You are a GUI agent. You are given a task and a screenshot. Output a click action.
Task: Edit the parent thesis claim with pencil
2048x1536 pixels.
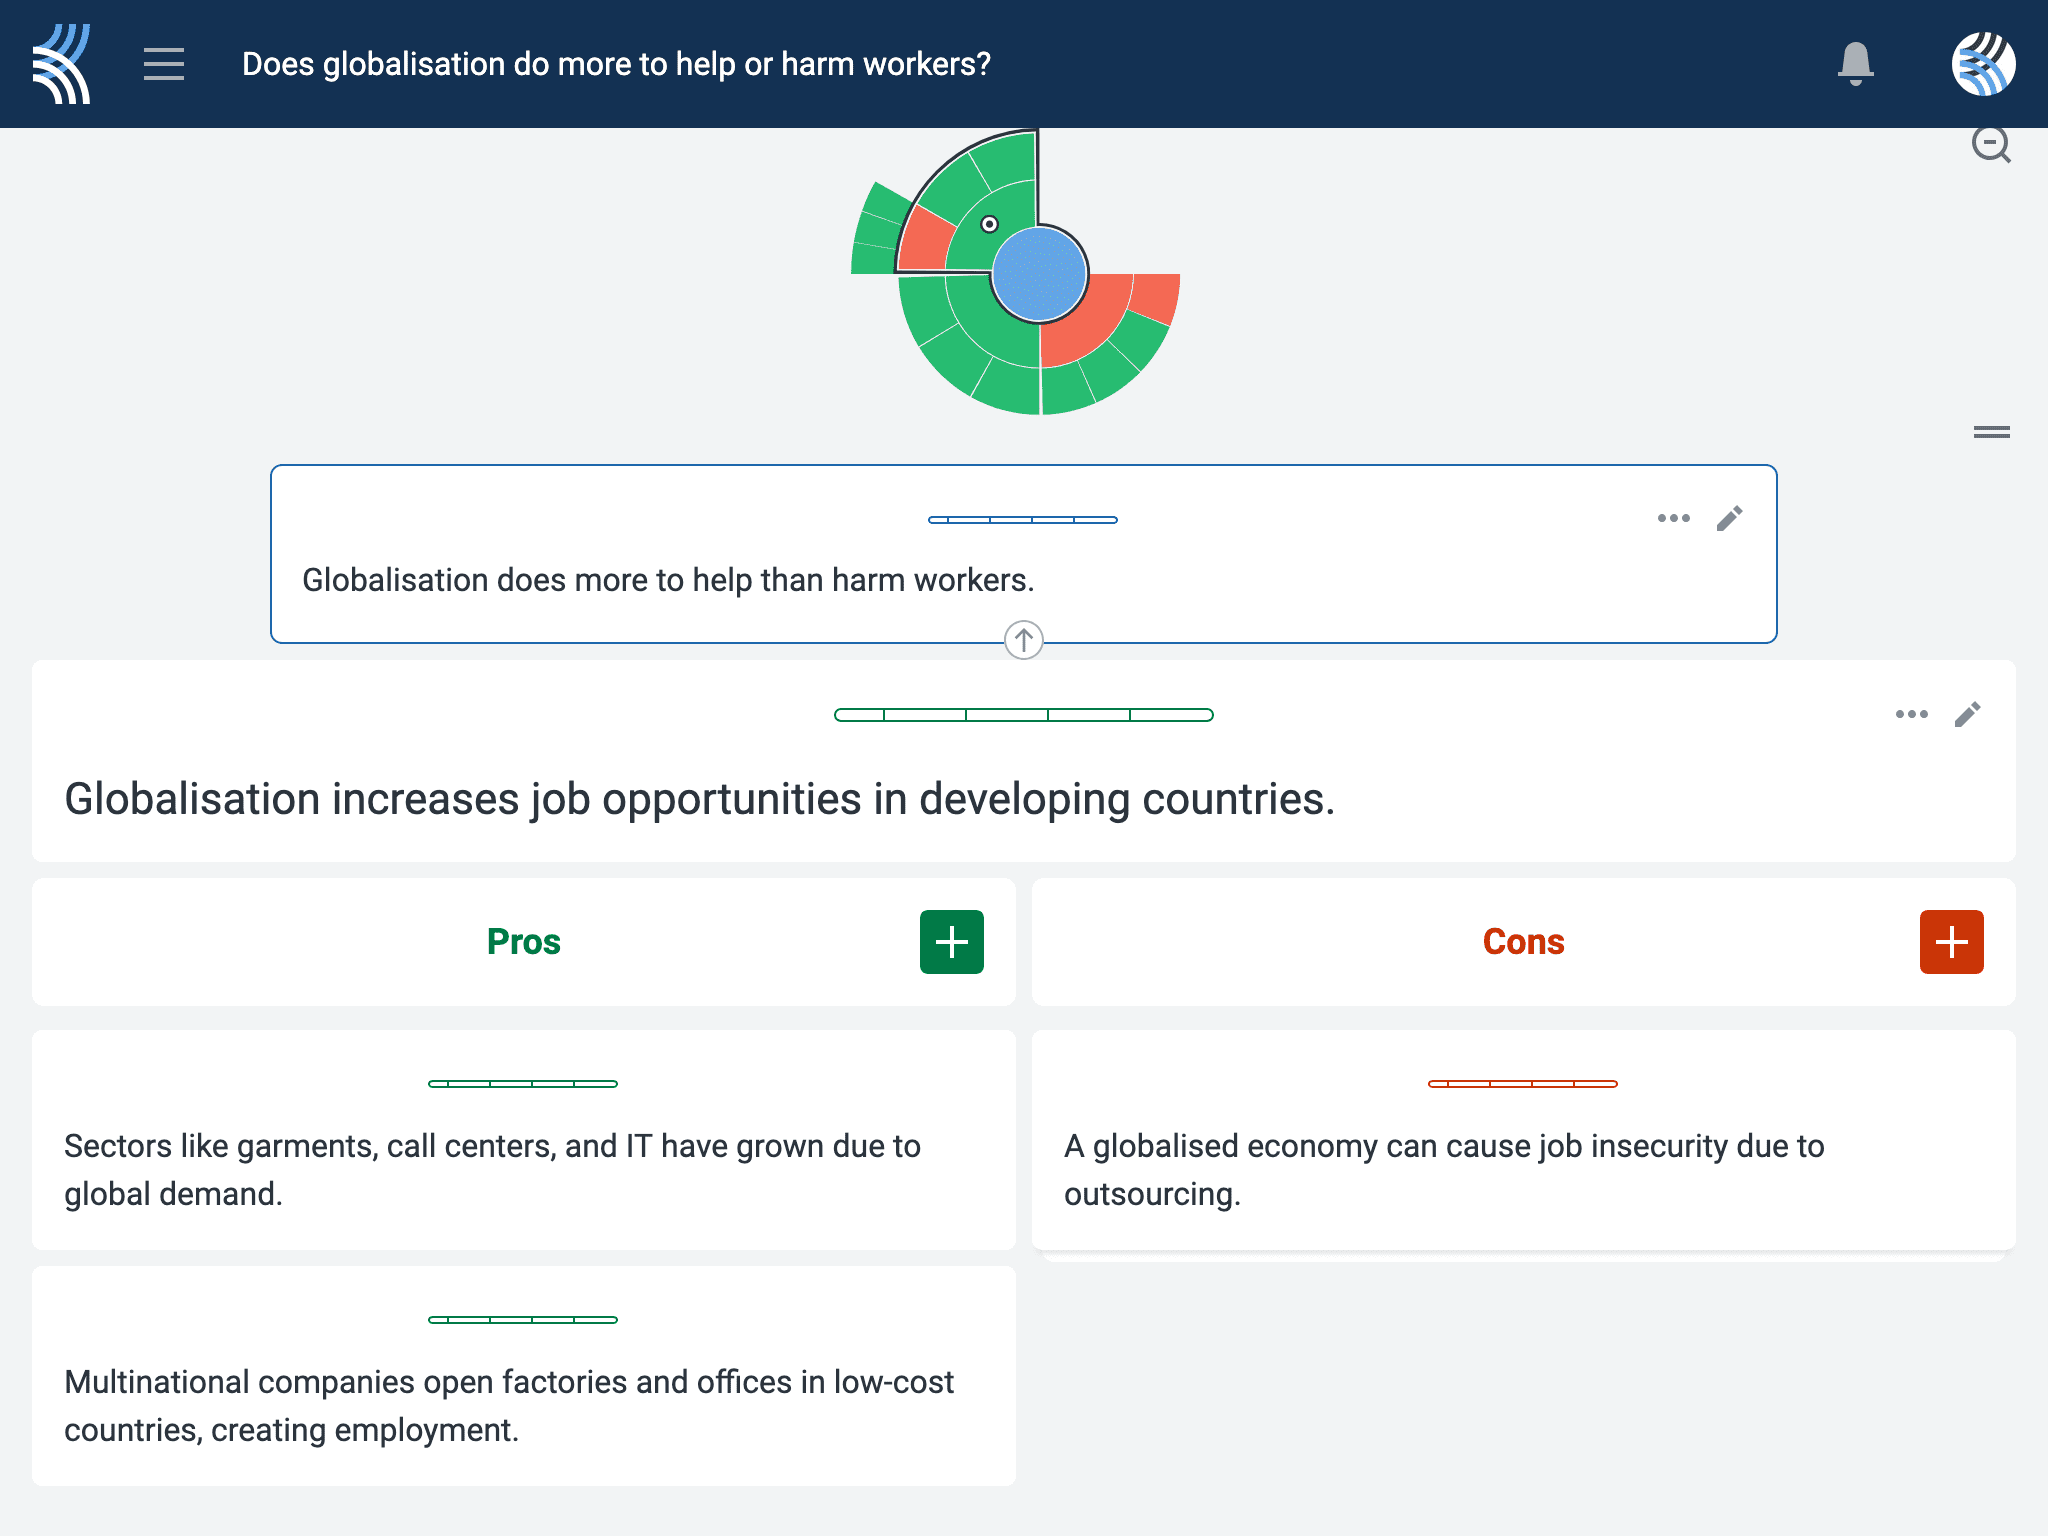(x=1730, y=518)
